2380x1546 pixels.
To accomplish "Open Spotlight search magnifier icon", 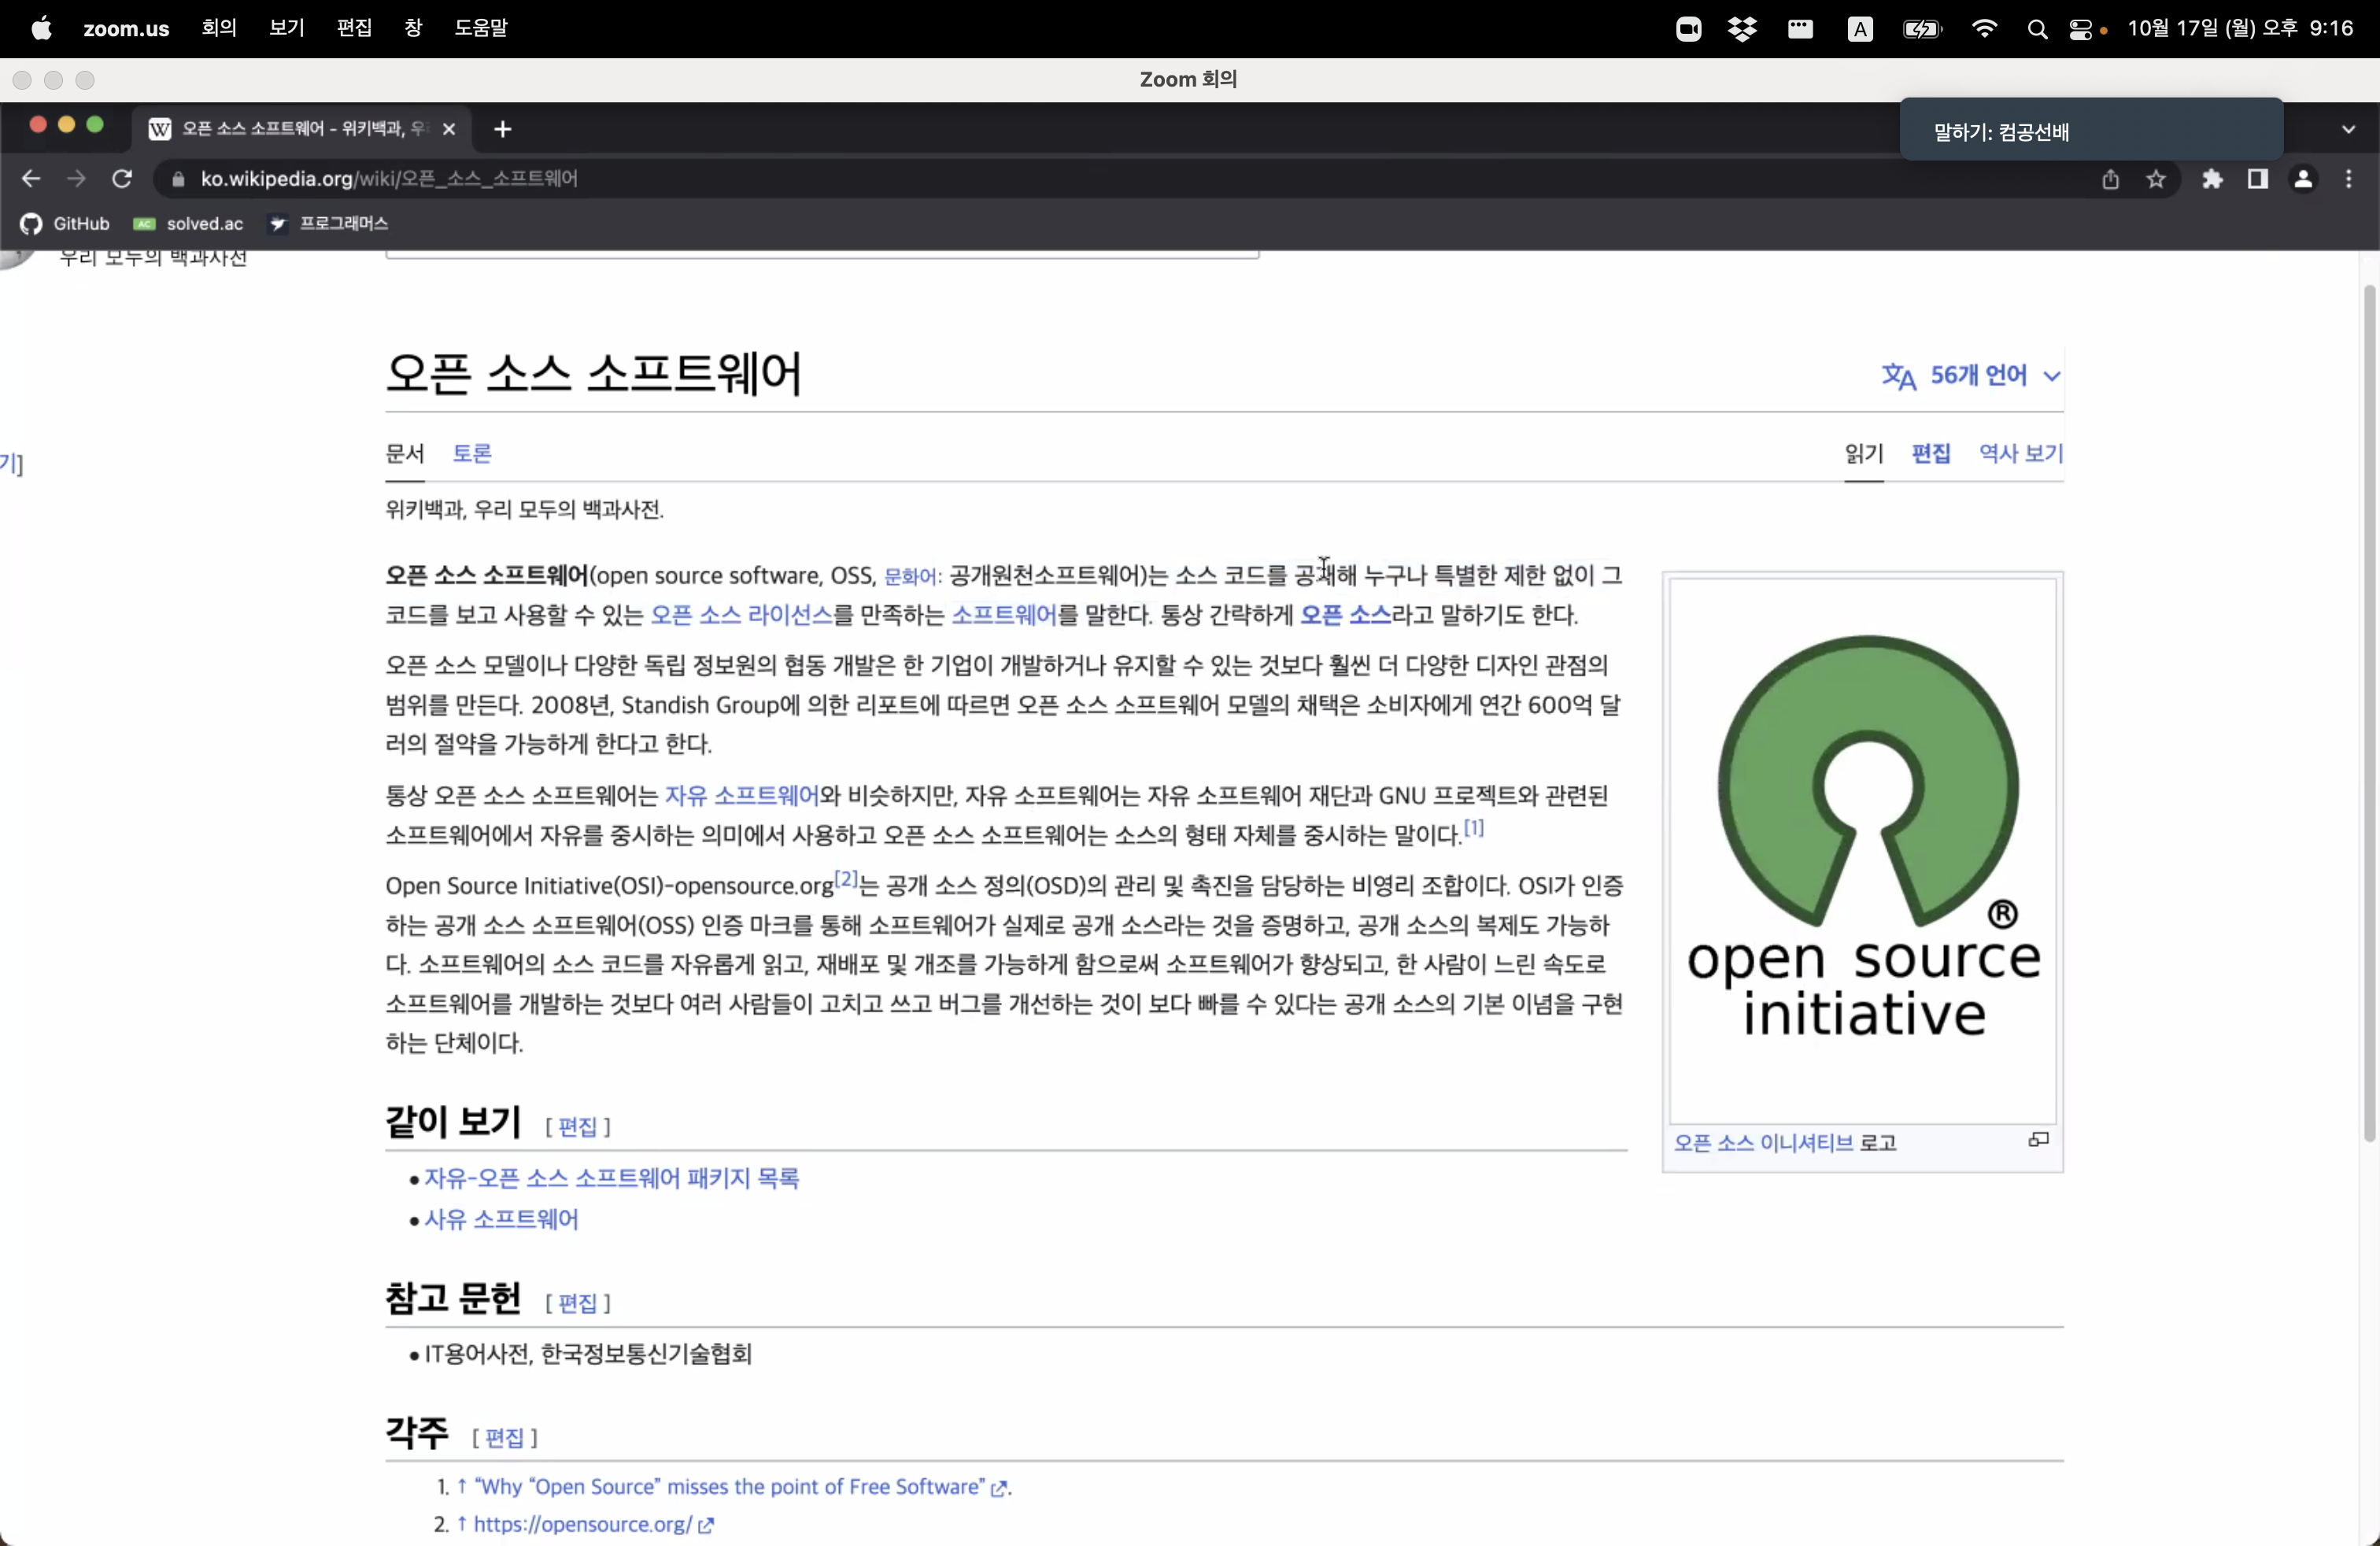I will 2036,30.
